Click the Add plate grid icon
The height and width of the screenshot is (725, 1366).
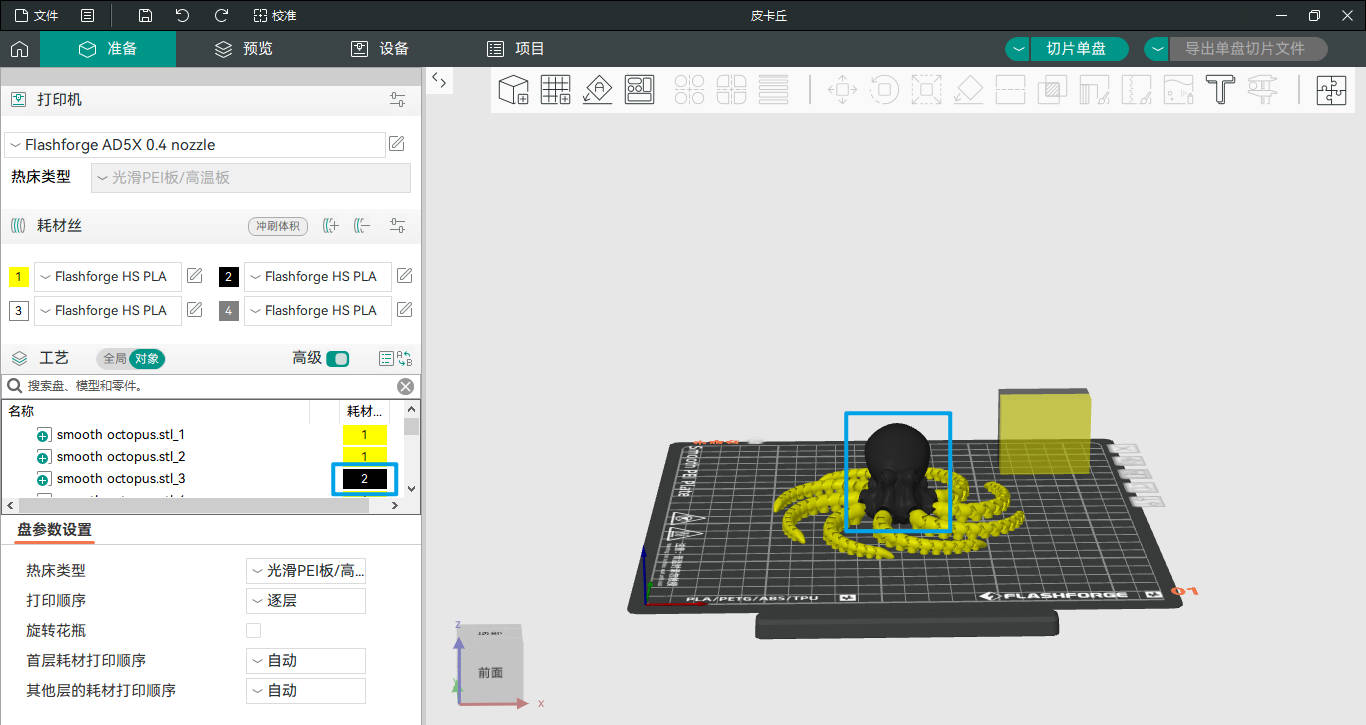tap(555, 90)
